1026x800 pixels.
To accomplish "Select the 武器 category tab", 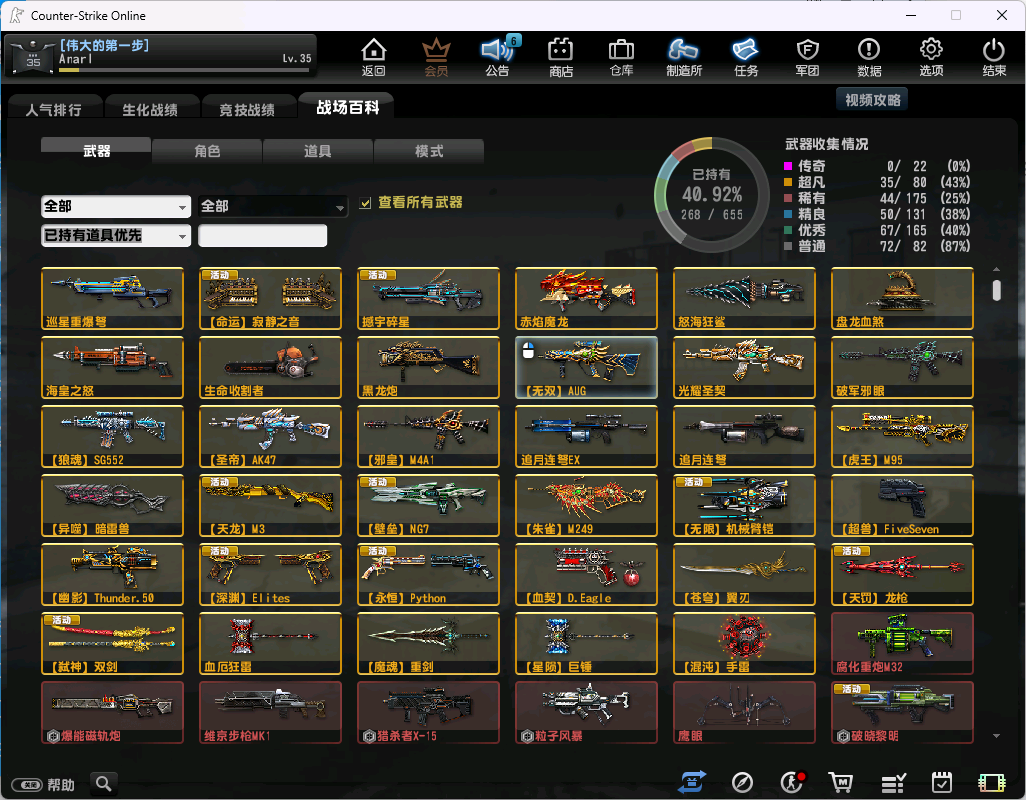I will 96,150.
